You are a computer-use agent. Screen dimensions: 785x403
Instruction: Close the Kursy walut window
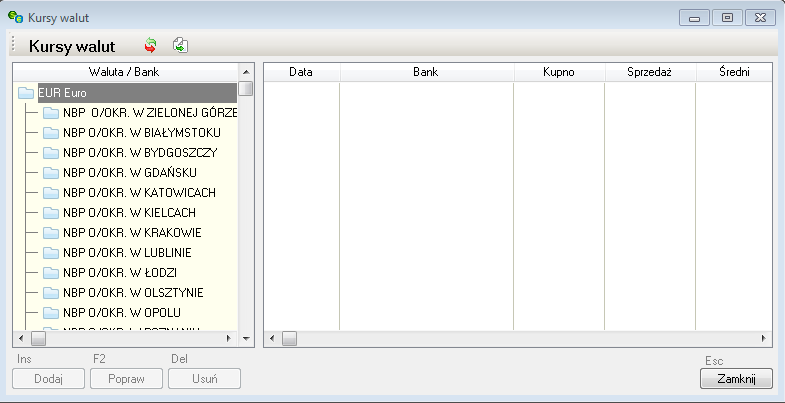point(760,18)
